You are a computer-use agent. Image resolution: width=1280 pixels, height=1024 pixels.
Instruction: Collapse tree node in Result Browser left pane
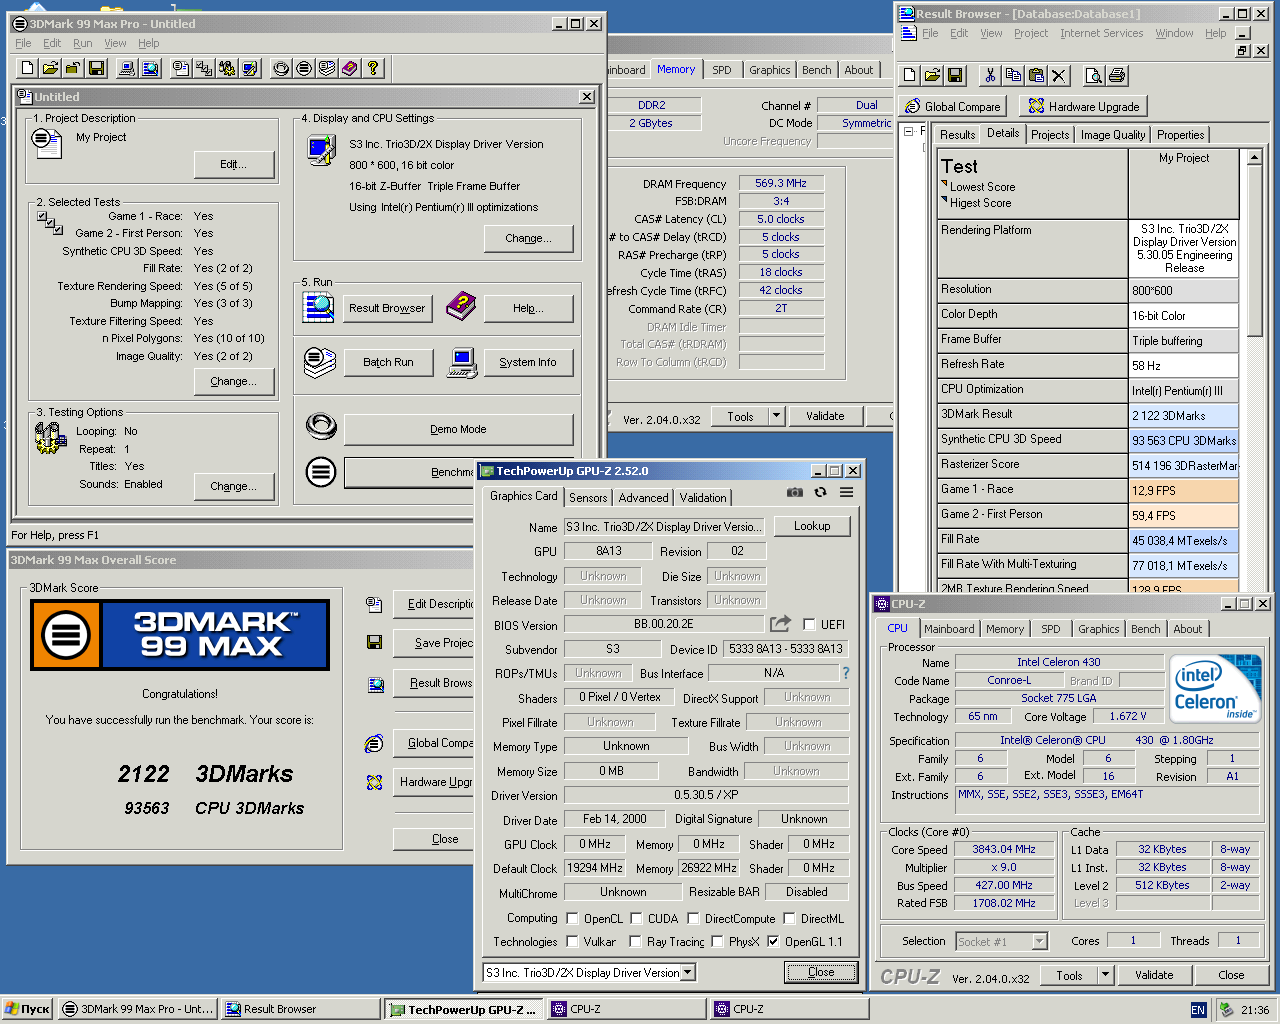point(908,131)
